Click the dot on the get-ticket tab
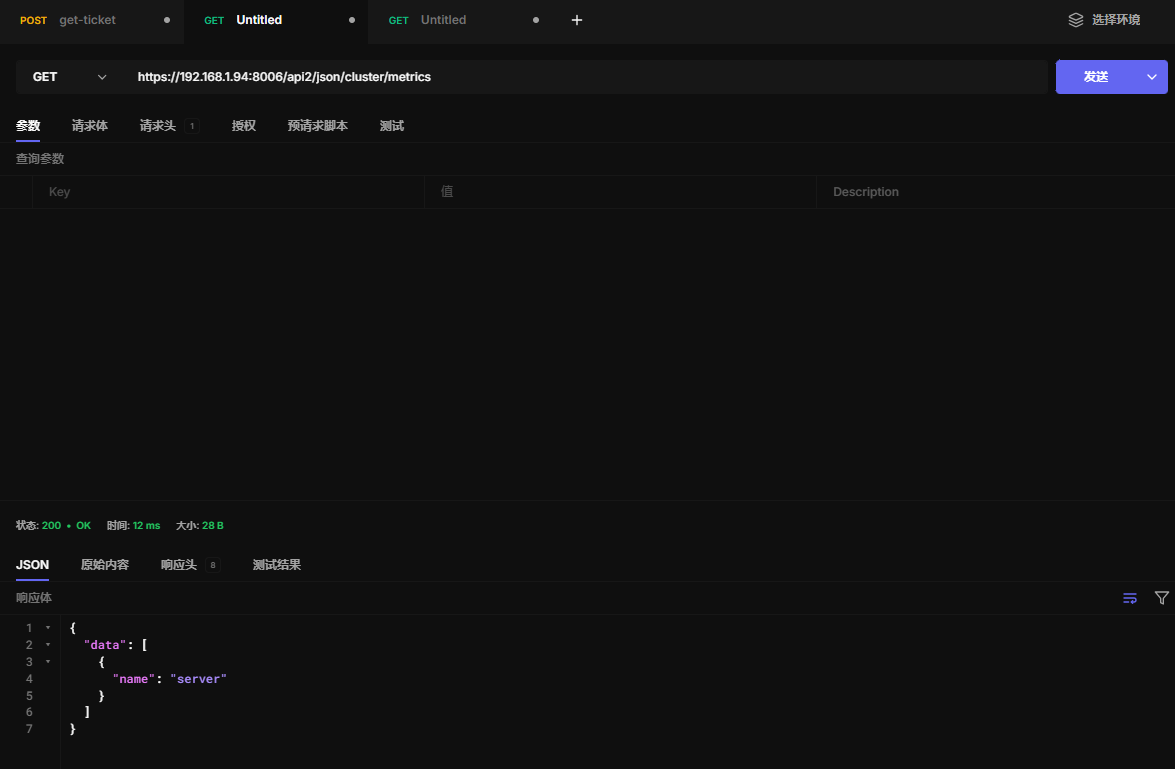 166,20
